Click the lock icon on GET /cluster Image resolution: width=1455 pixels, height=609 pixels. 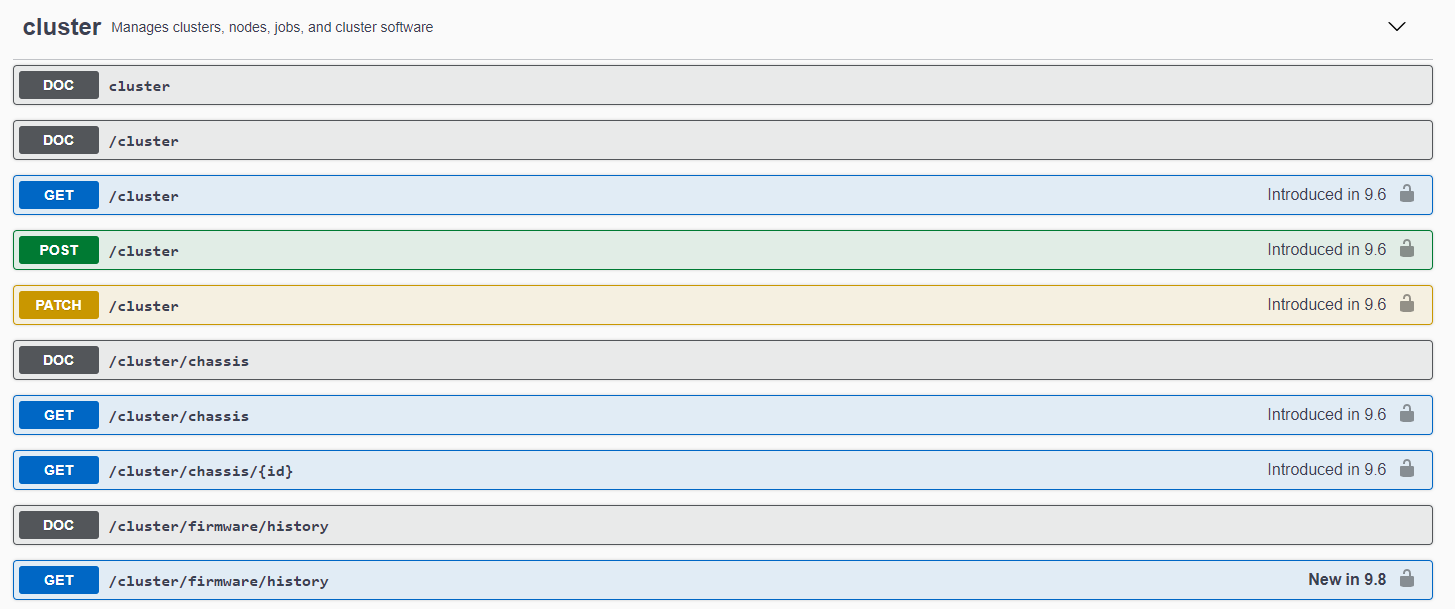coord(1407,194)
